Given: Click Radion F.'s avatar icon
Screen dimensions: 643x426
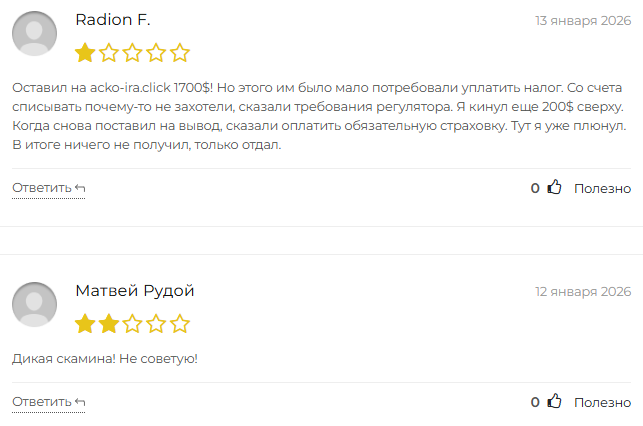Looking at the screenshot, I should [x=34, y=33].
